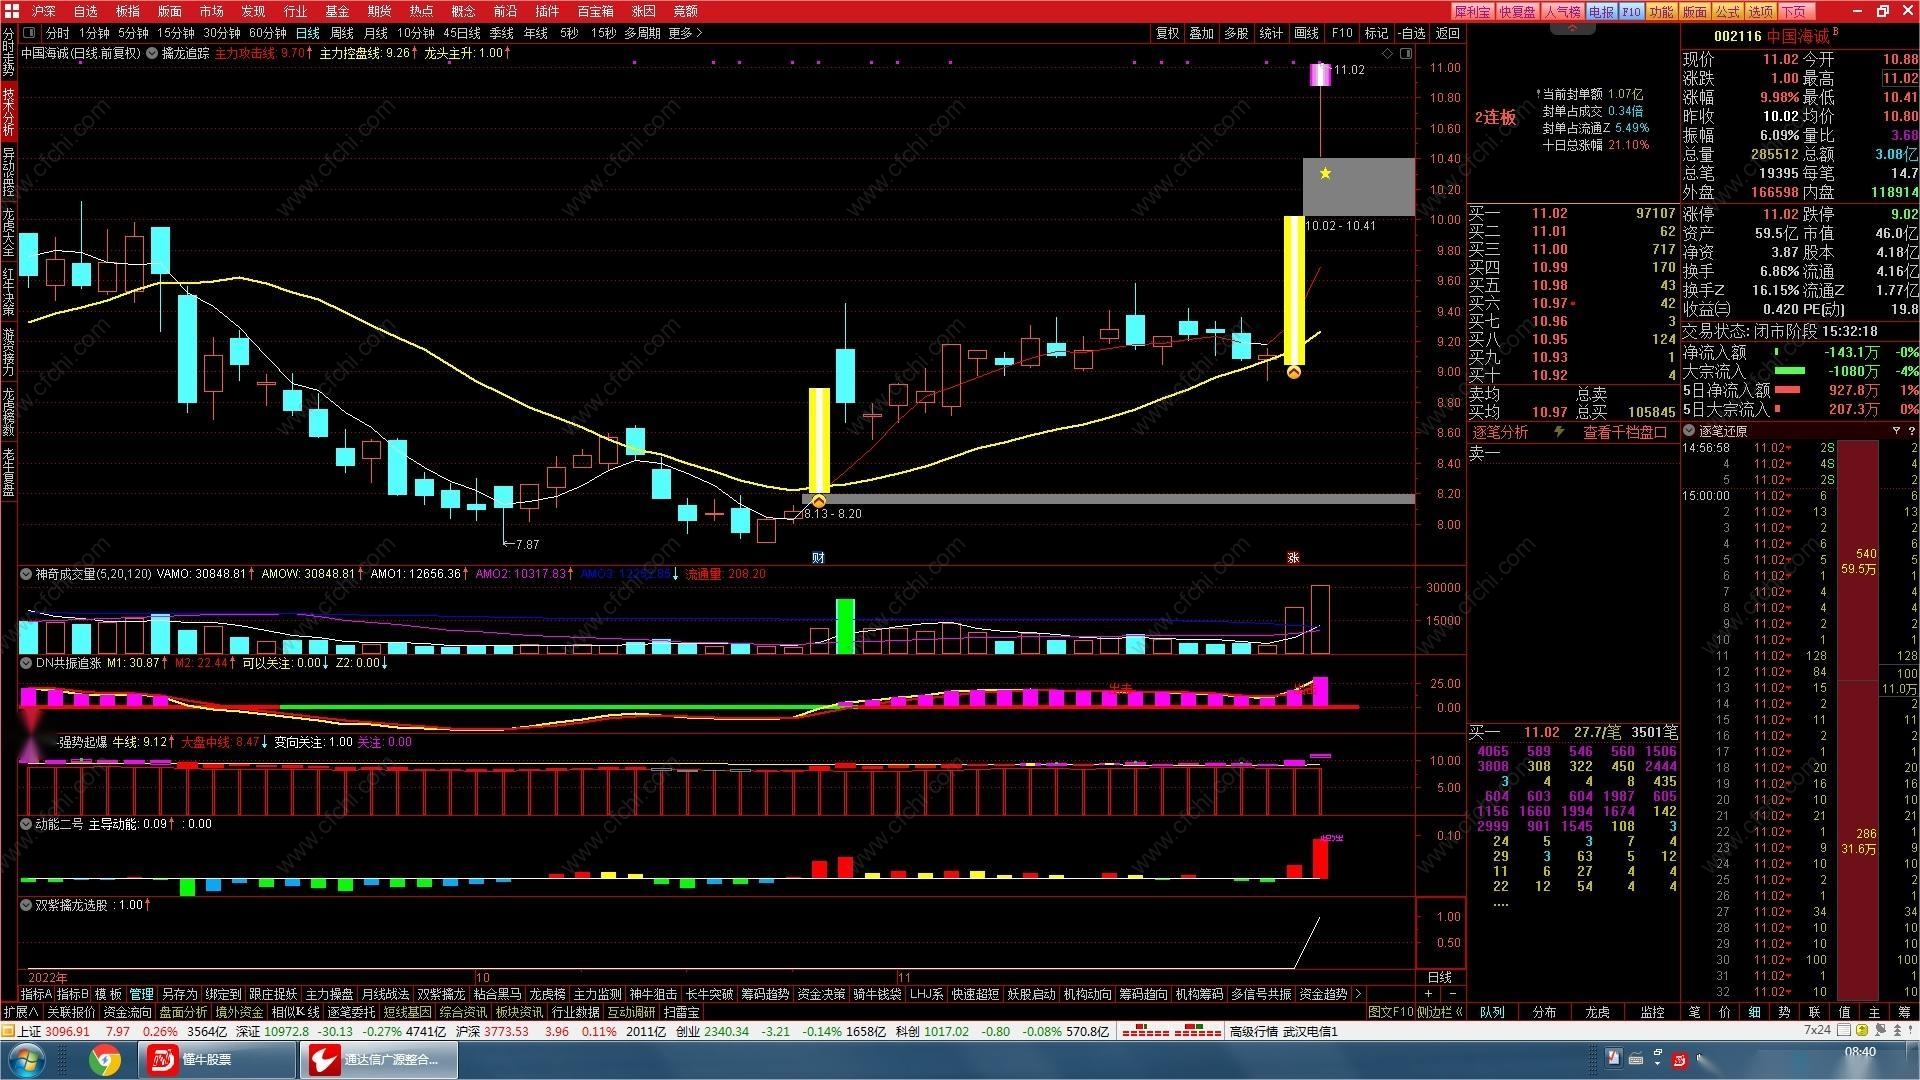Click the yellow star marker on the chart

point(1325,174)
